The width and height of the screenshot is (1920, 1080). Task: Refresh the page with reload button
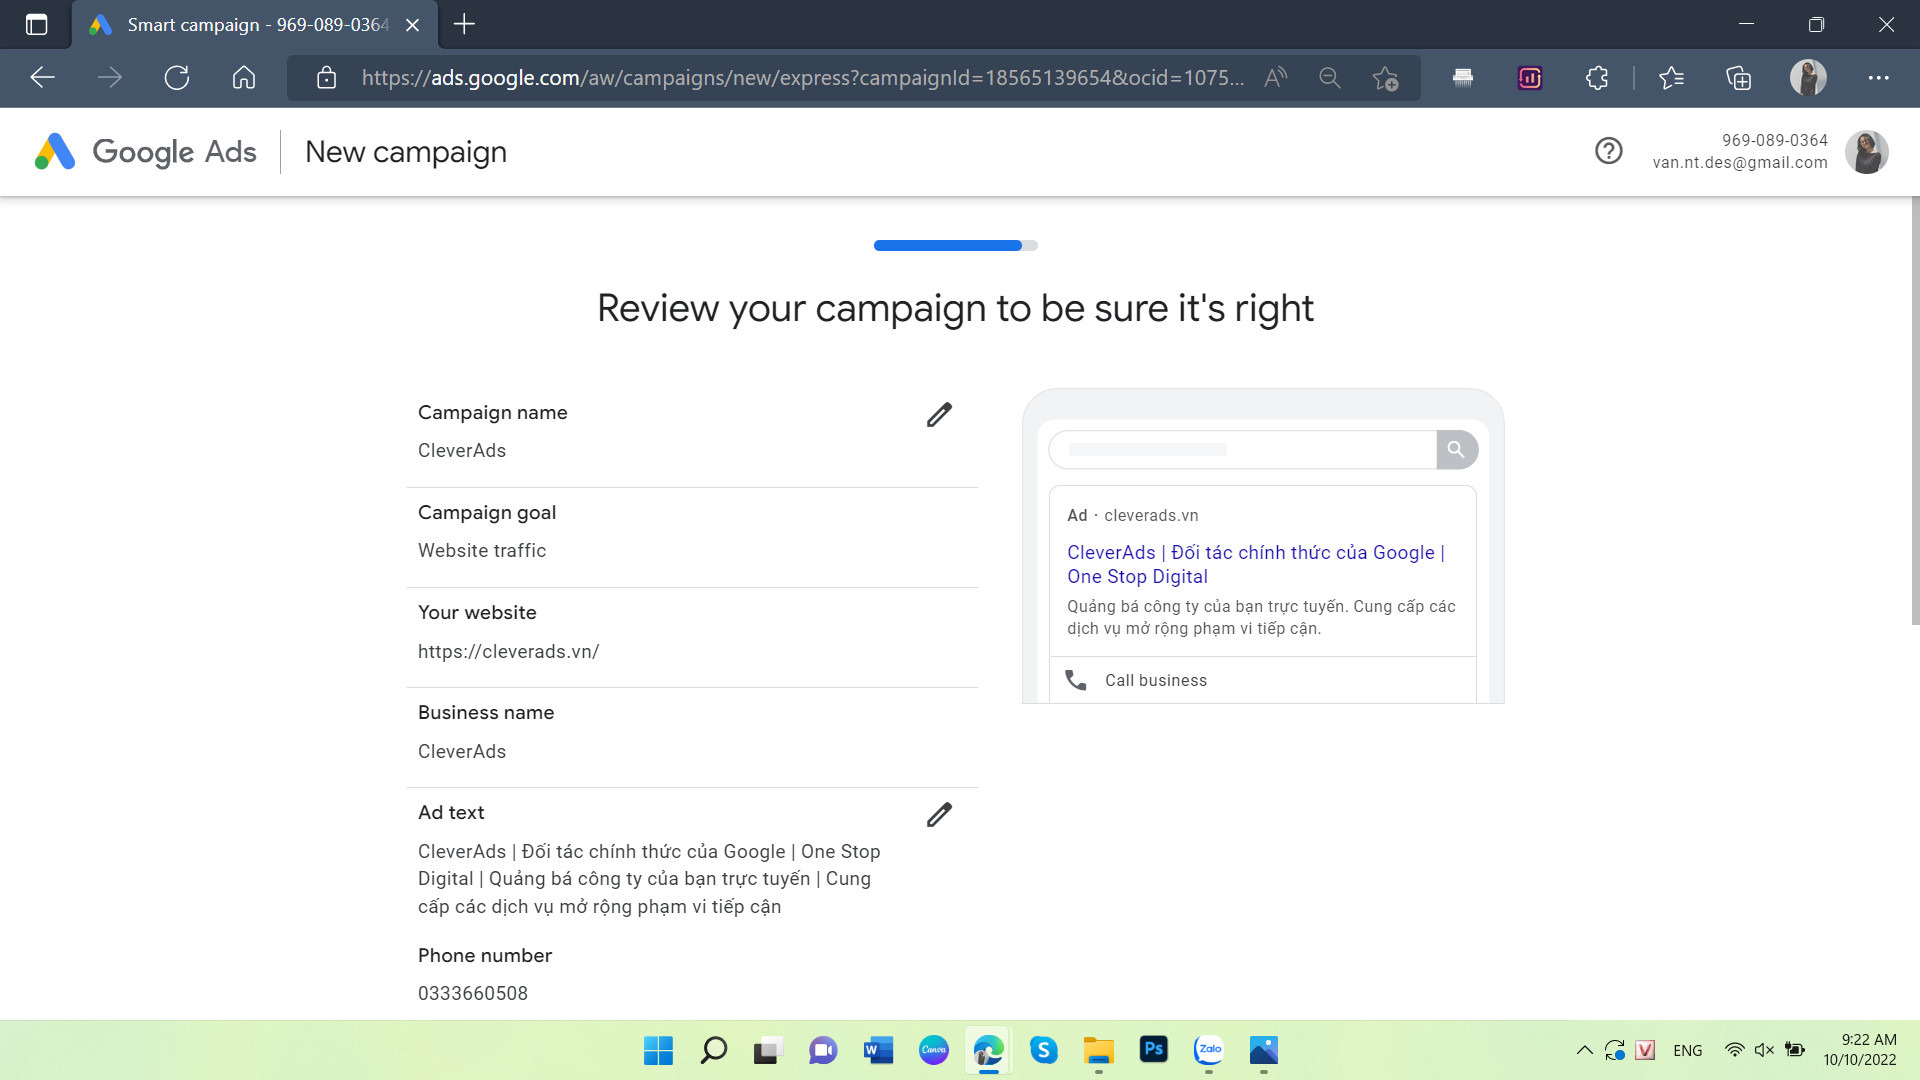click(177, 78)
